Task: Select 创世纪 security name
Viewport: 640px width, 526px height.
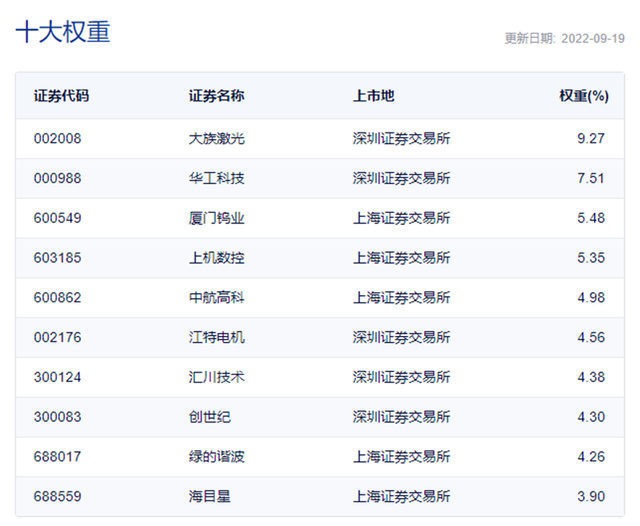Action: tap(209, 417)
